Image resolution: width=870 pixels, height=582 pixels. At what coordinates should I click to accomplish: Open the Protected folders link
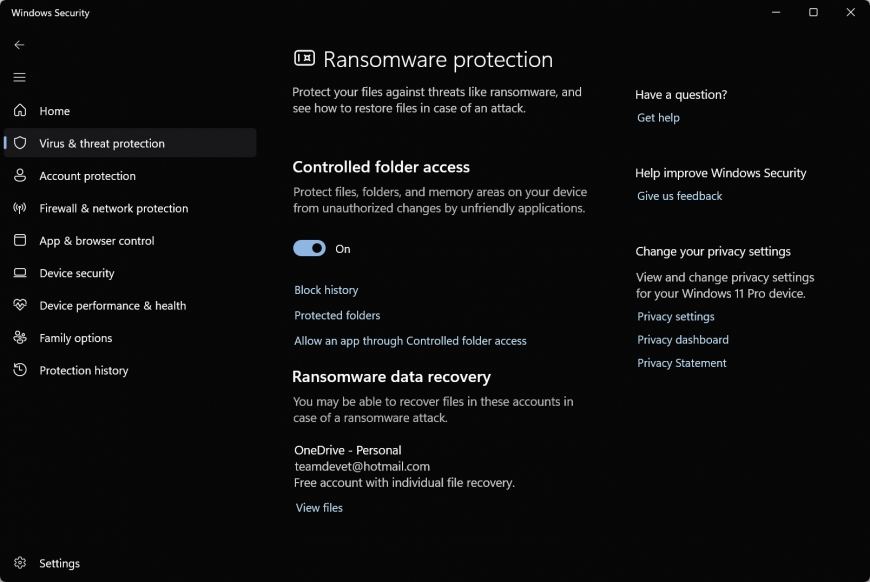[337, 315]
